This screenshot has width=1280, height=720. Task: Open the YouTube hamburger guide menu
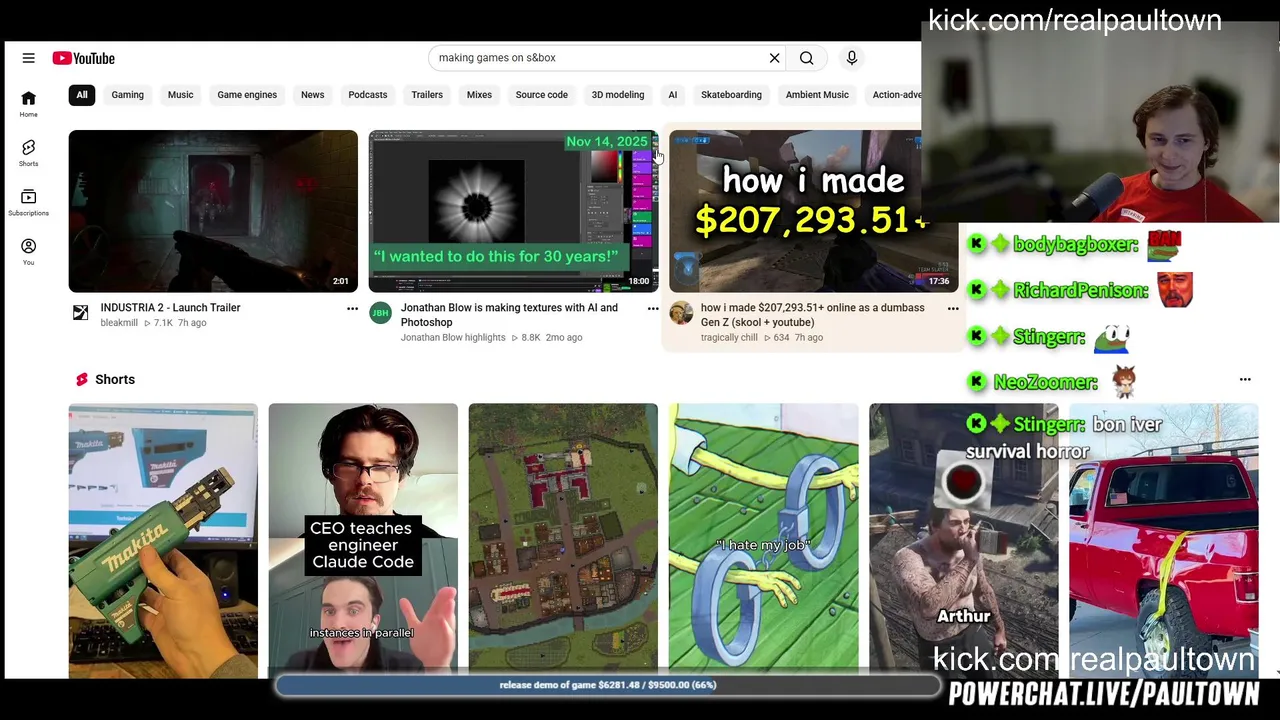[29, 58]
